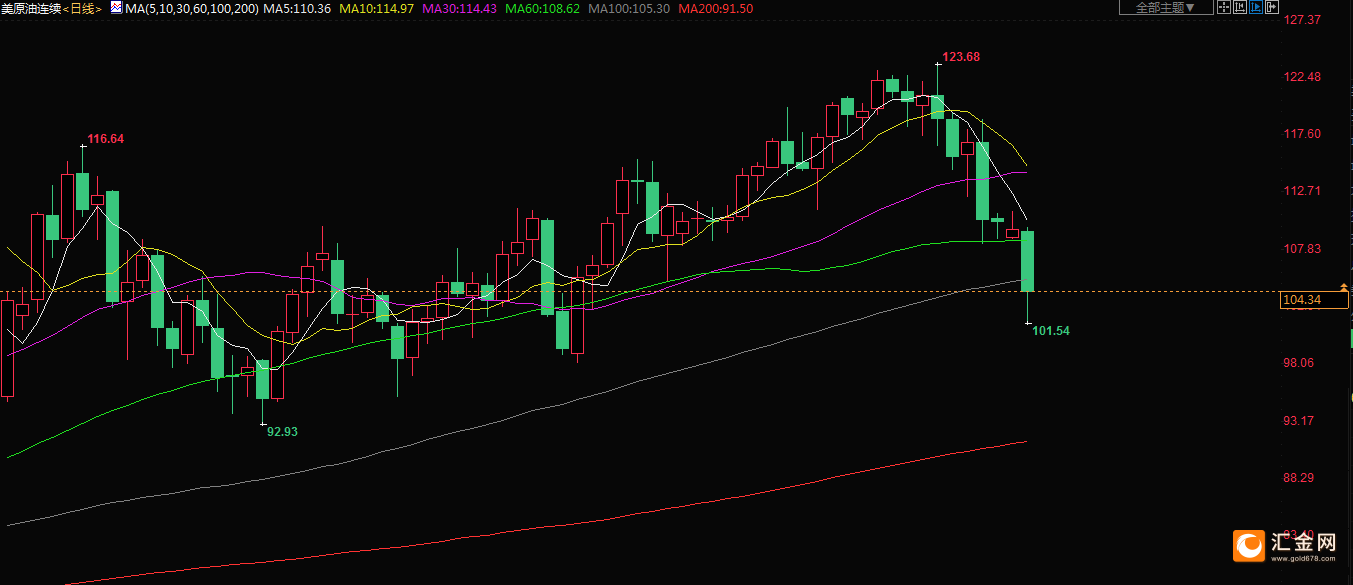1353x585 pixels.
Task: Click the 123.68 high price marker
Action: [961, 57]
